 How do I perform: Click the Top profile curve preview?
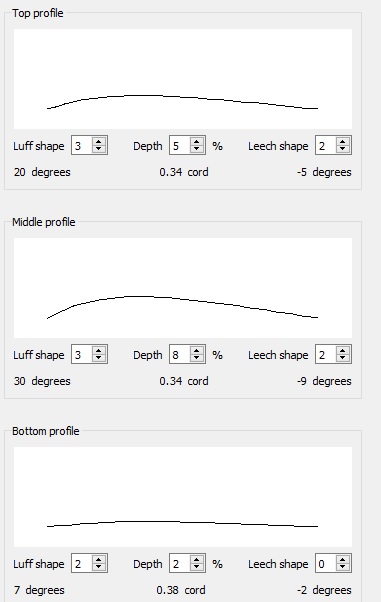[183, 79]
